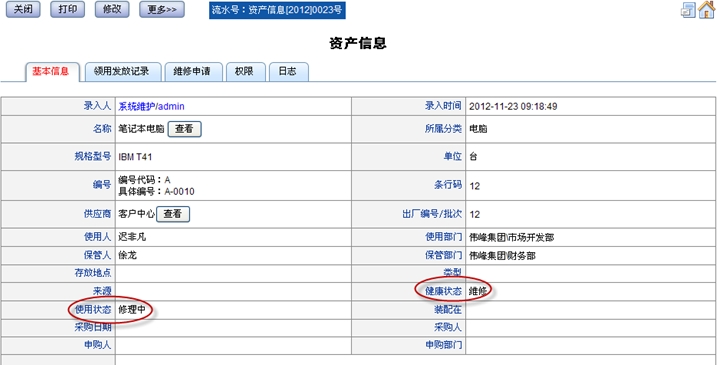
Task: Click the 条行码 value 12
Action: point(474,186)
